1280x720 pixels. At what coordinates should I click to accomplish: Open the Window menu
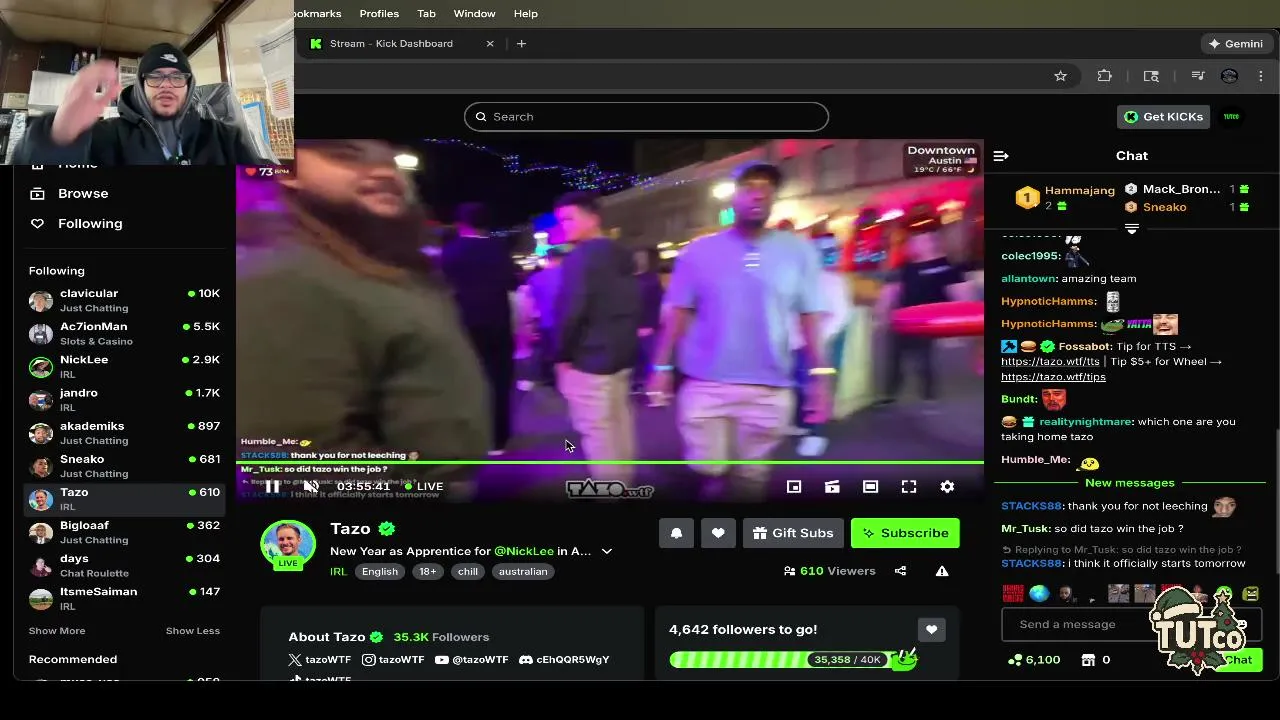point(474,13)
